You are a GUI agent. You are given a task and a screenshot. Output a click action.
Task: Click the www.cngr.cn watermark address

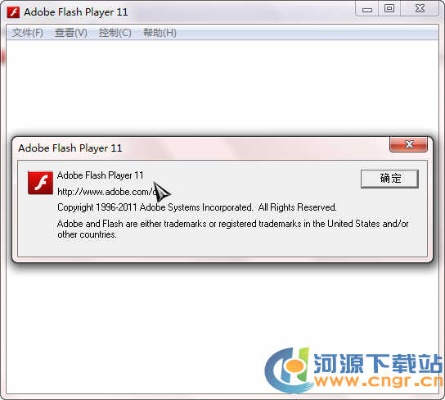tap(379, 381)
